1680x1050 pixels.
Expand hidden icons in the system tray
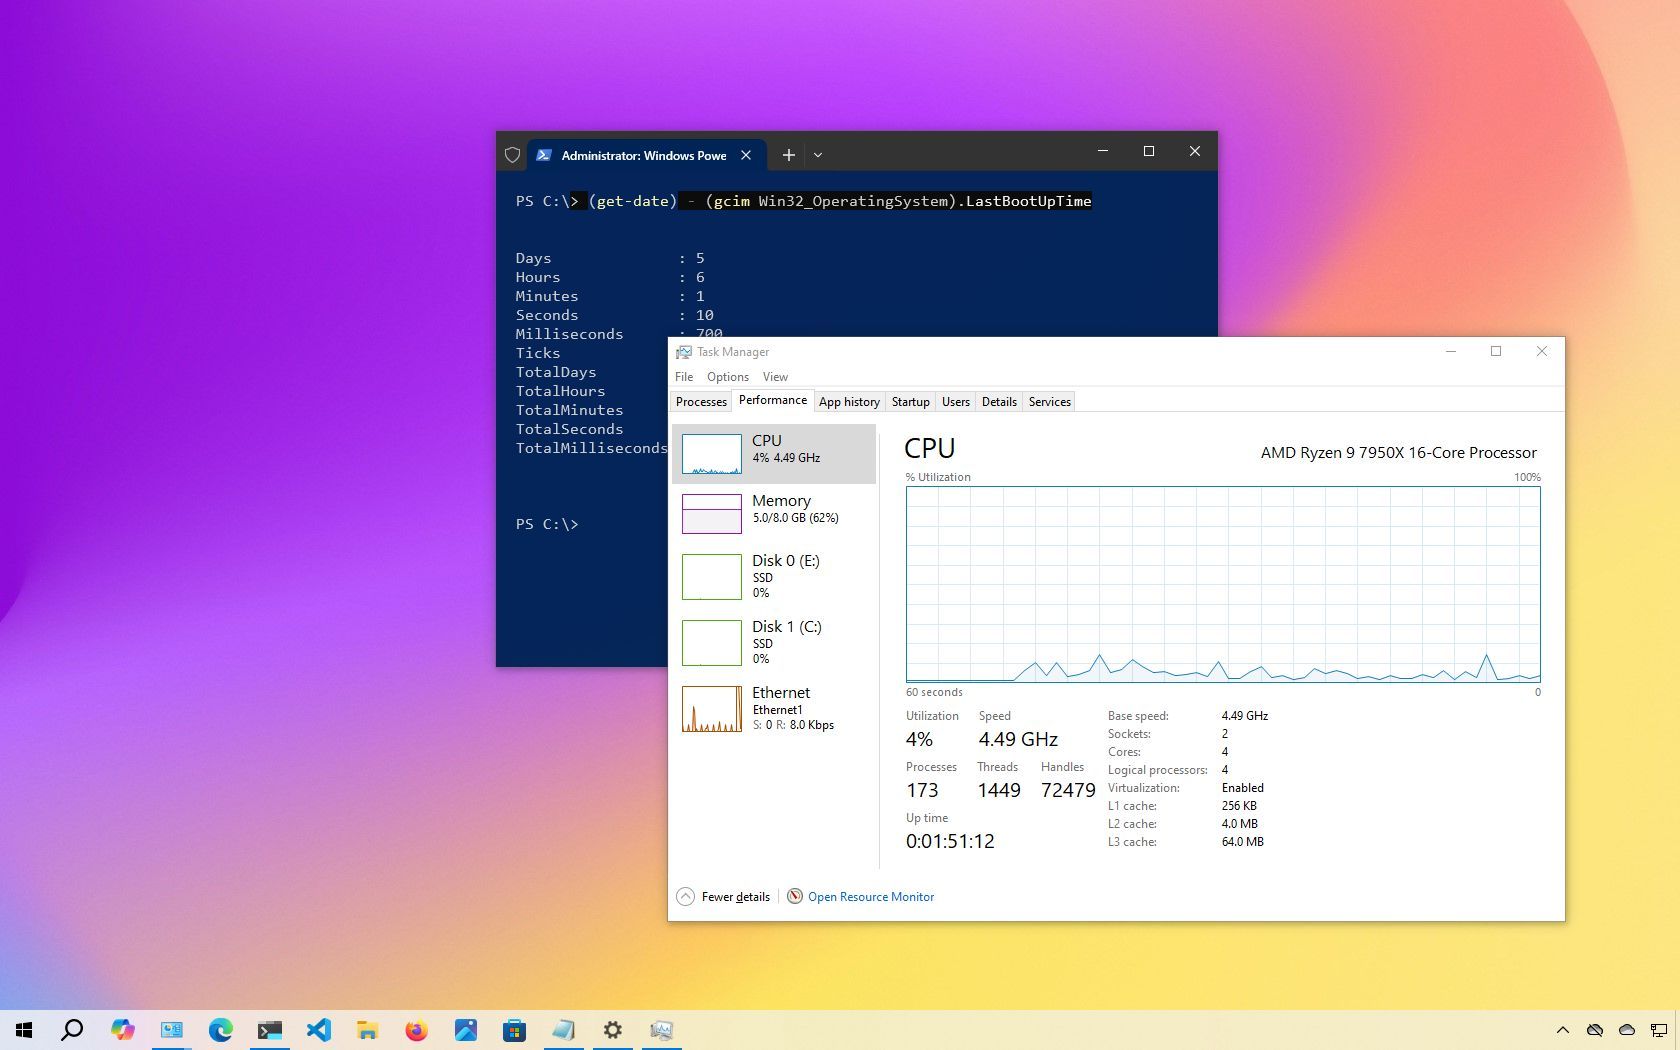tap(1562, 1031)
